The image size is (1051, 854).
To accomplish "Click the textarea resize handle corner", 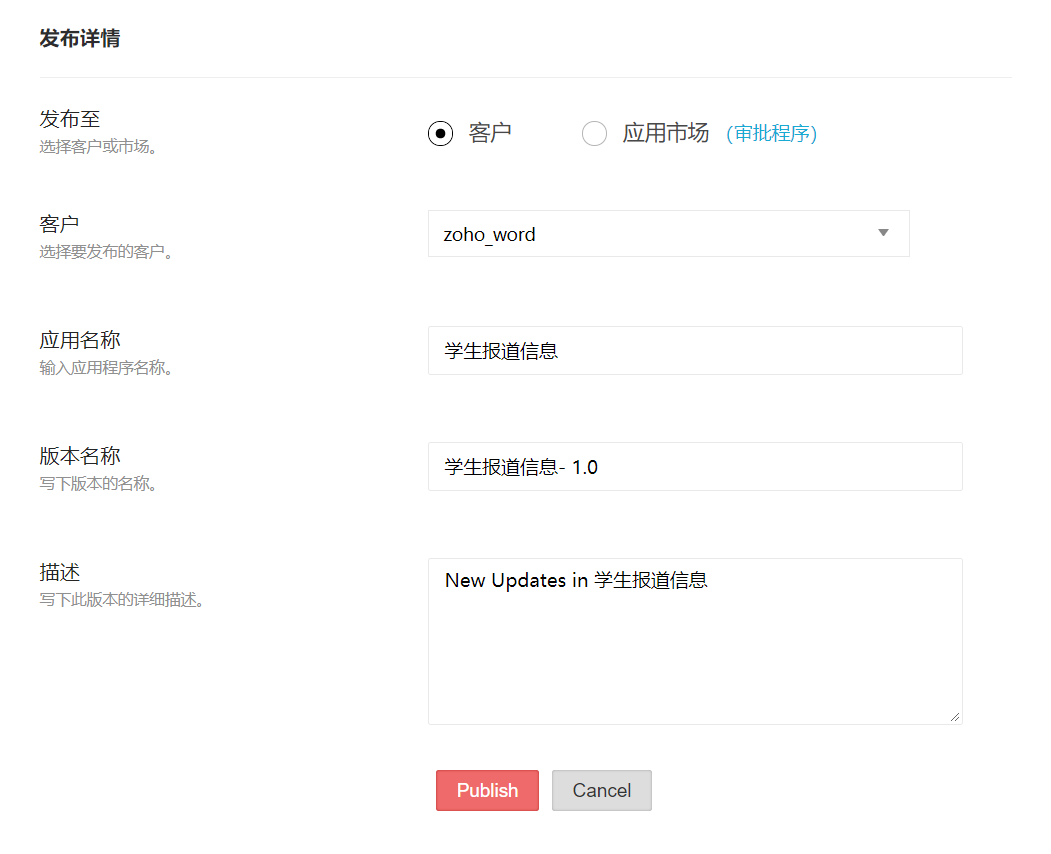I will click(x=955, y=716).
